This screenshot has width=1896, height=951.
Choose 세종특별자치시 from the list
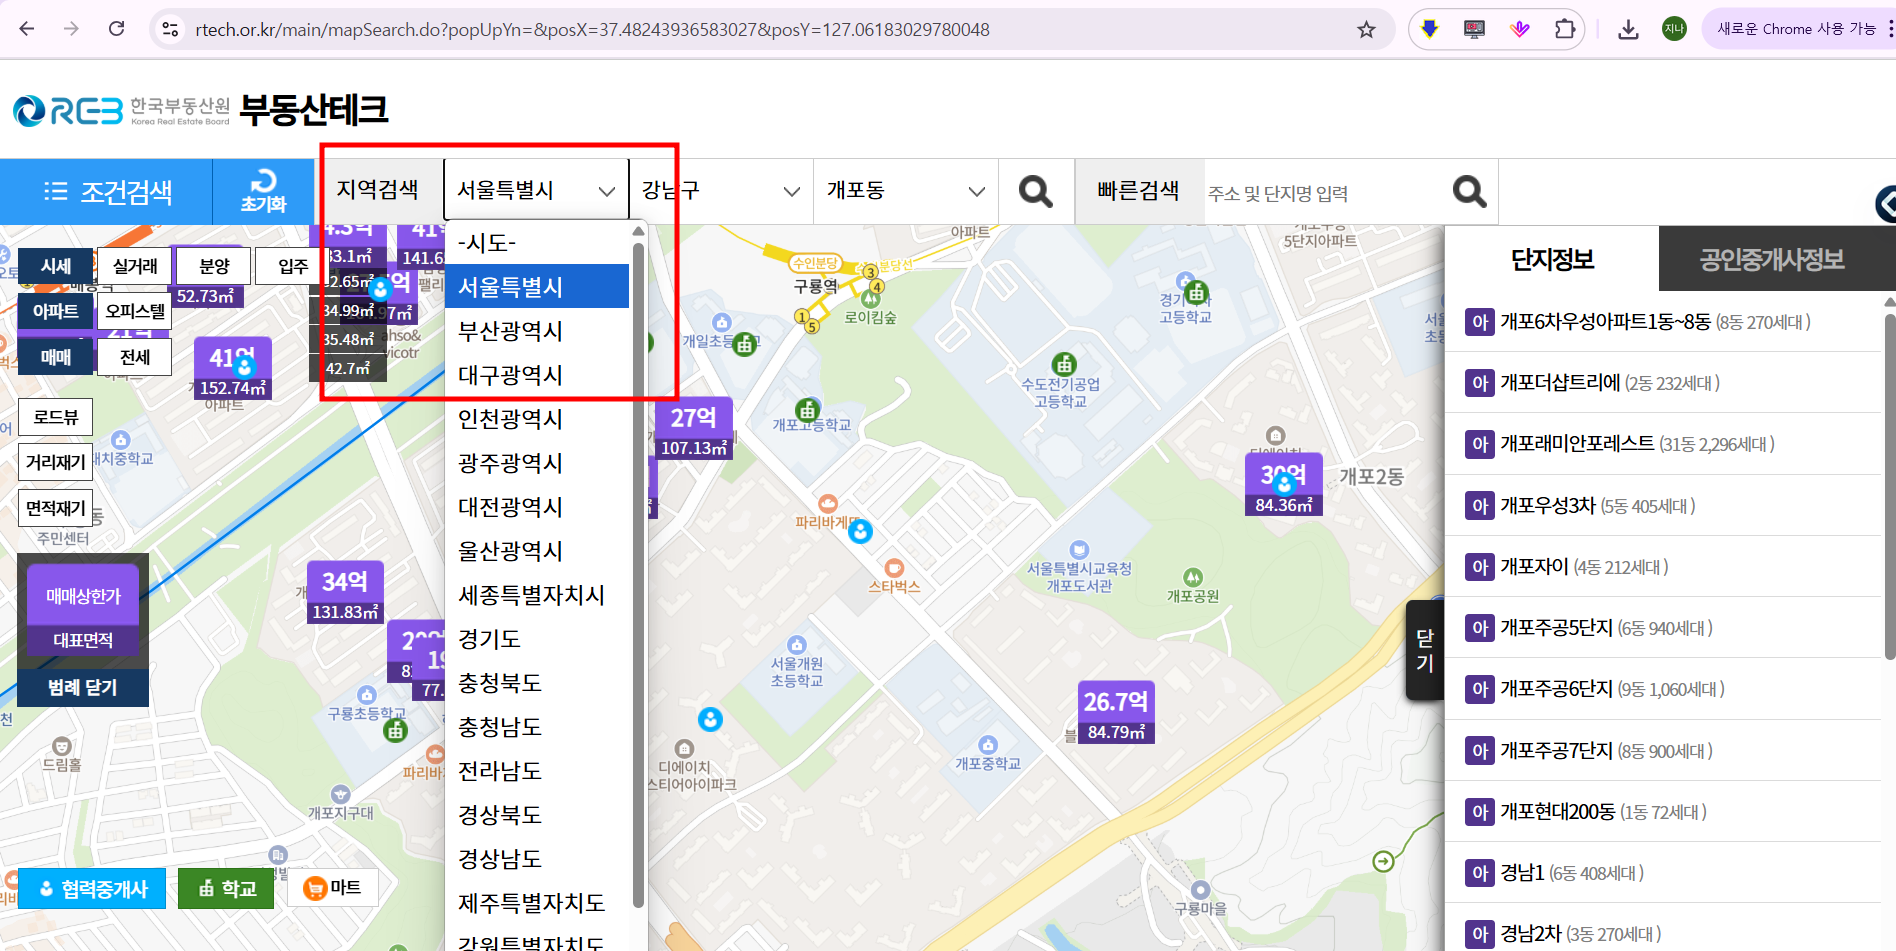537,595
